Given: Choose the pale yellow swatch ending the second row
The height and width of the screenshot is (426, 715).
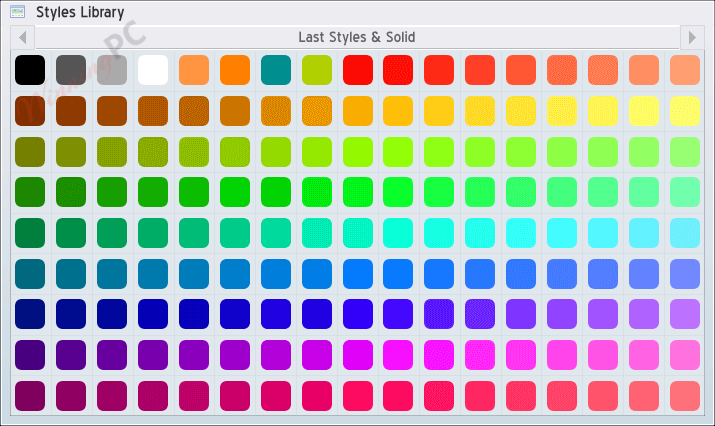Looking at the screenshot, I should pyautogui.click(x=685, y=111).
